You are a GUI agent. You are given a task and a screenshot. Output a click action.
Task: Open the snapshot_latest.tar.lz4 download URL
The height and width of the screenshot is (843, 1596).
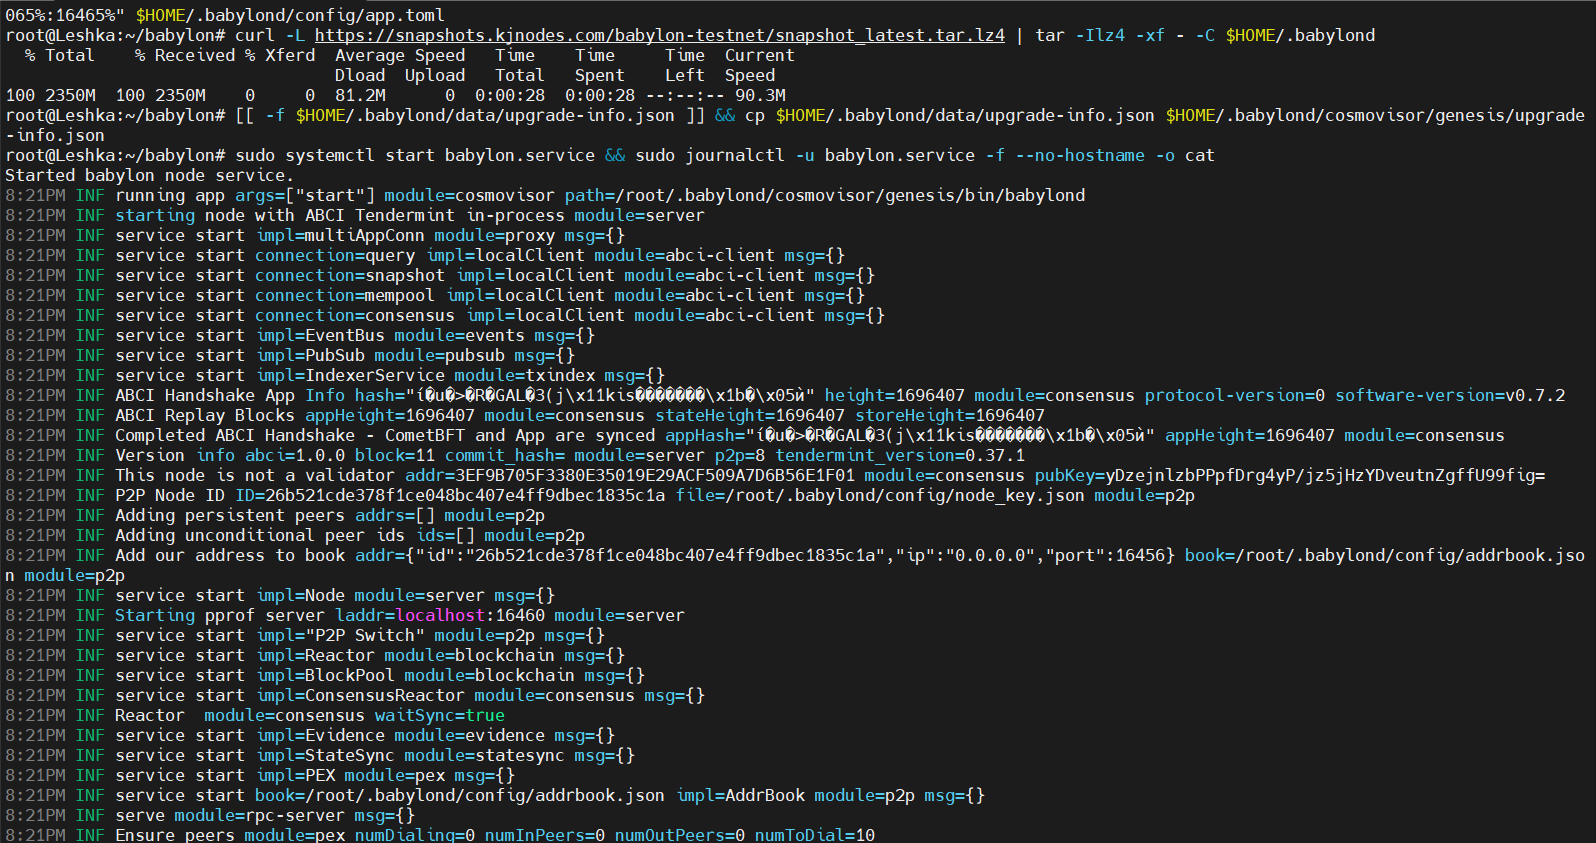(x=659, y=35)
